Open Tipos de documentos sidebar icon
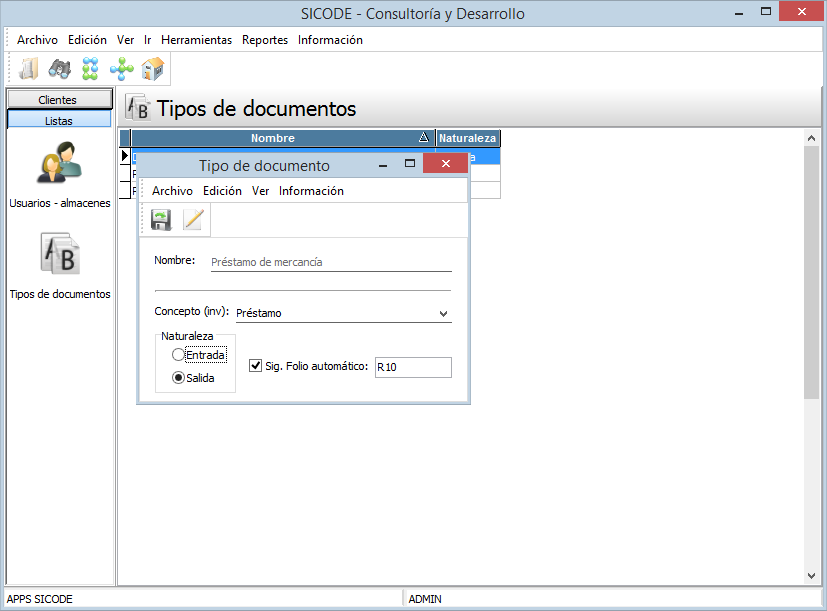The height and width of the screenshot is (611, 827). tap(59, 255)
